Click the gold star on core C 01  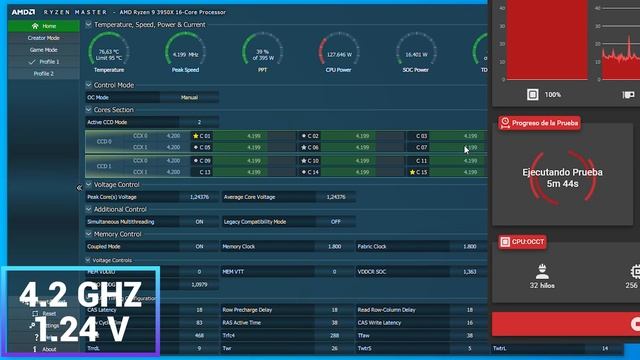coord(196,136)
